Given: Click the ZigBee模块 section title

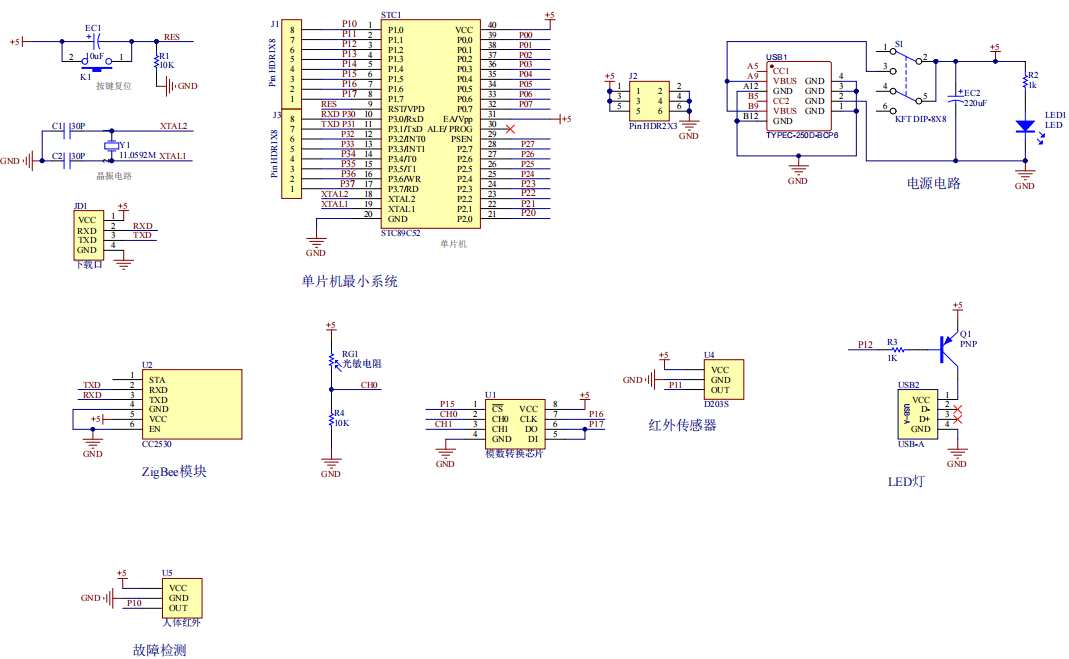Looking at the screenshot, I should (174, 472).
